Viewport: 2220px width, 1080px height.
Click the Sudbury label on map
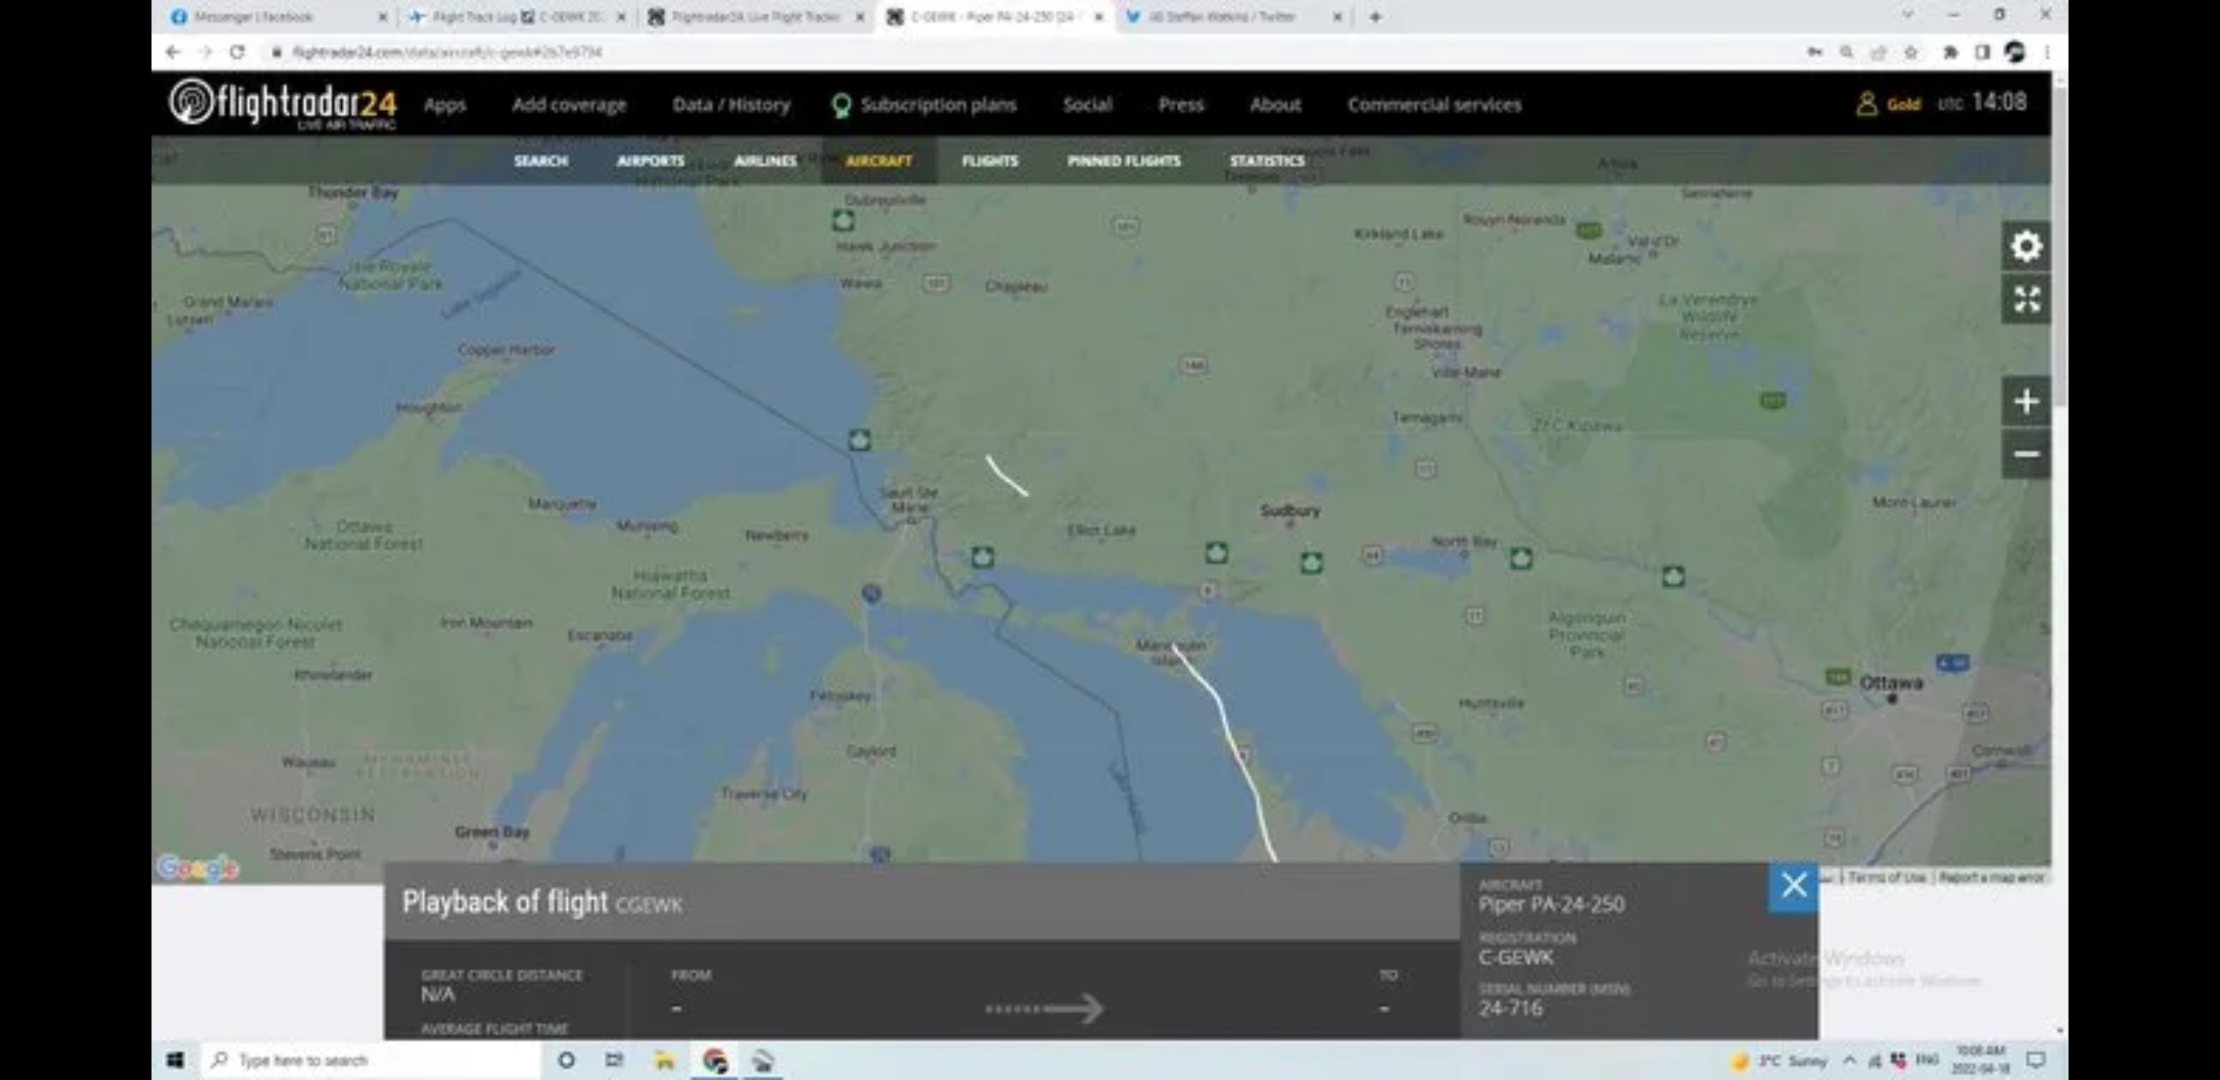(1290, 510)
